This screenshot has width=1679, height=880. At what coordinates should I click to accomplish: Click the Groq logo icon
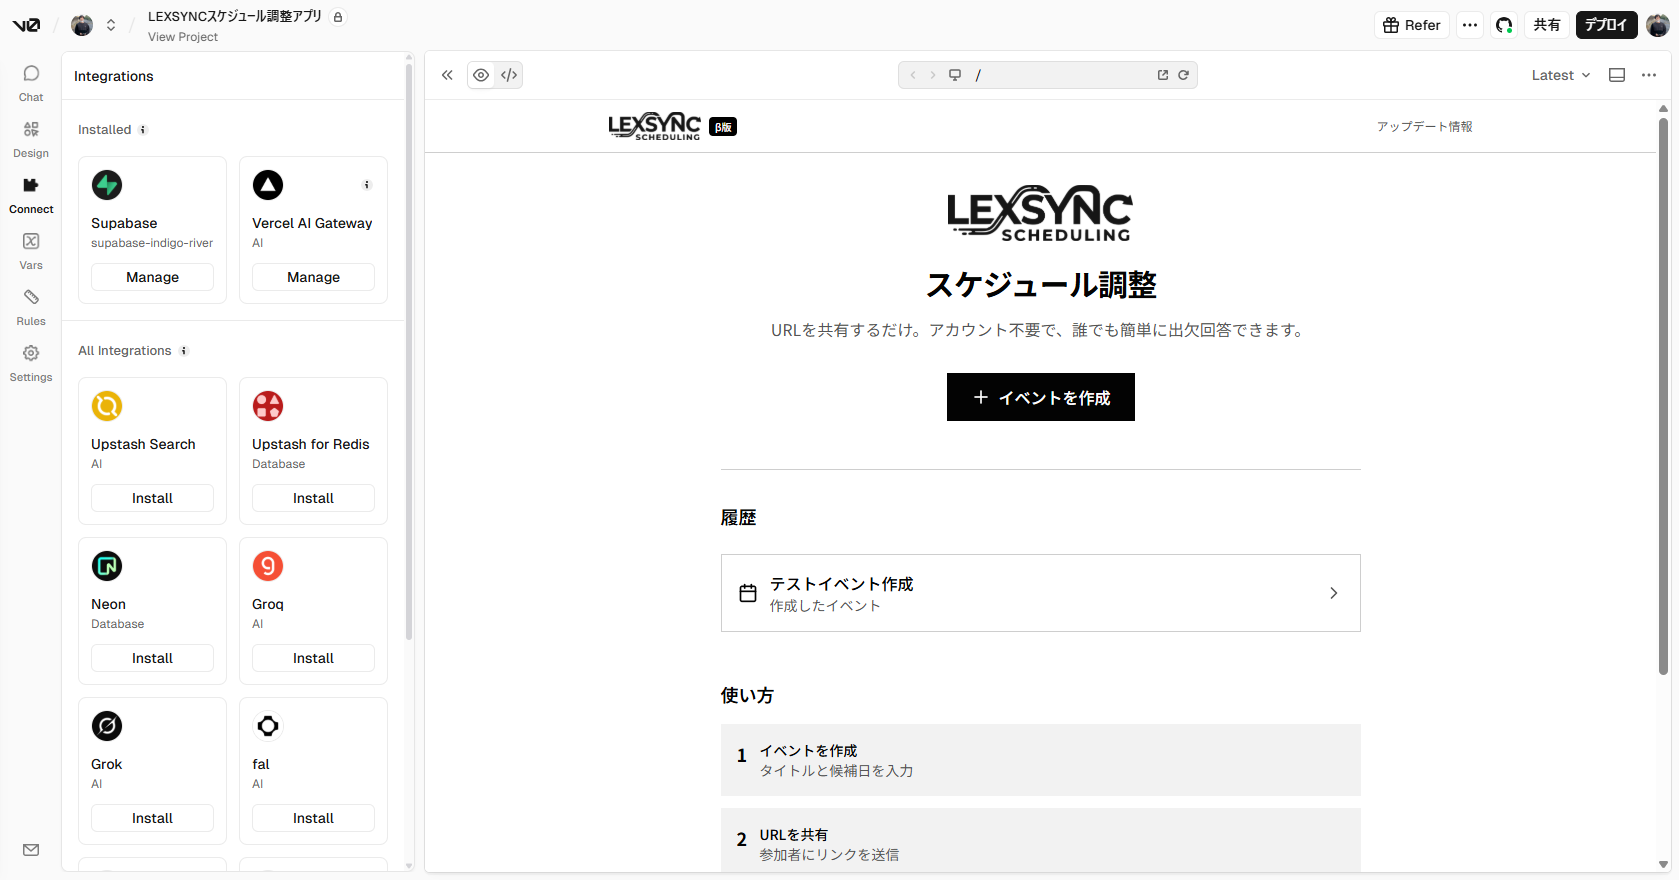point(268,566)
